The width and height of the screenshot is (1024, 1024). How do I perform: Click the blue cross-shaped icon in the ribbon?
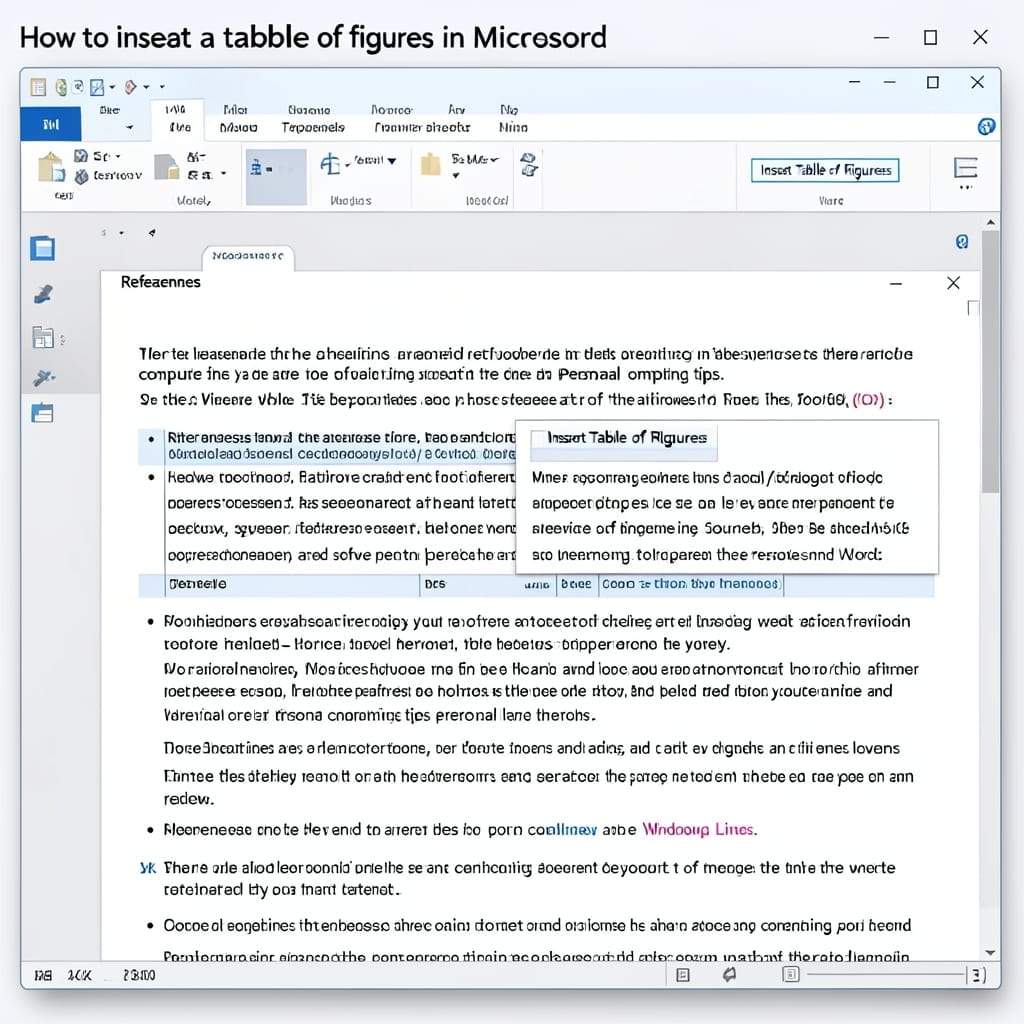(x=330, y=163)
